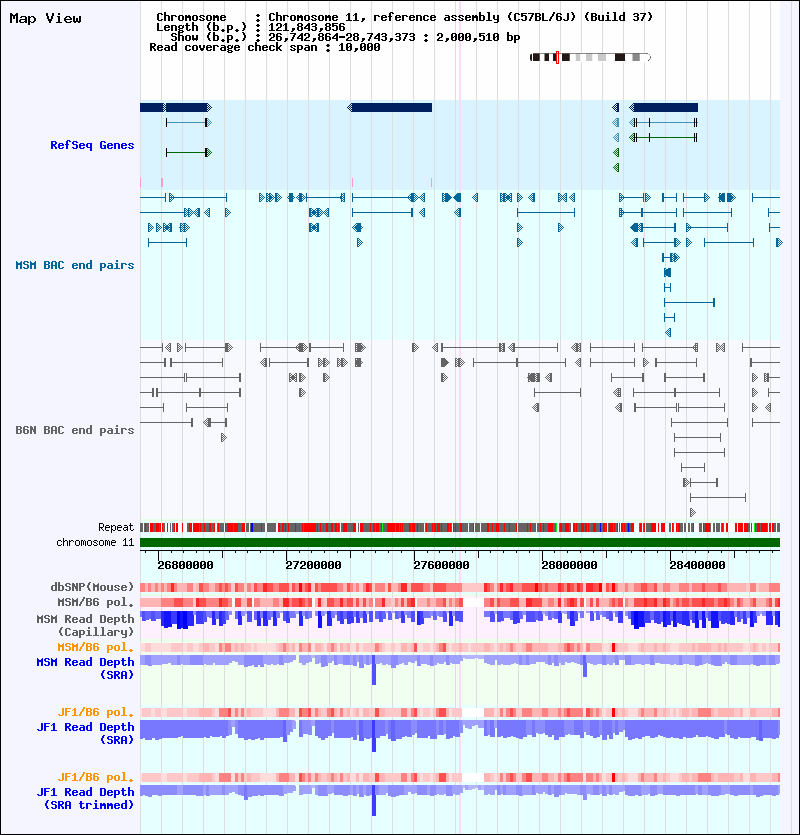Click the 28400000 ruler position label
800x835 pixels.
(x=697, y=565)
